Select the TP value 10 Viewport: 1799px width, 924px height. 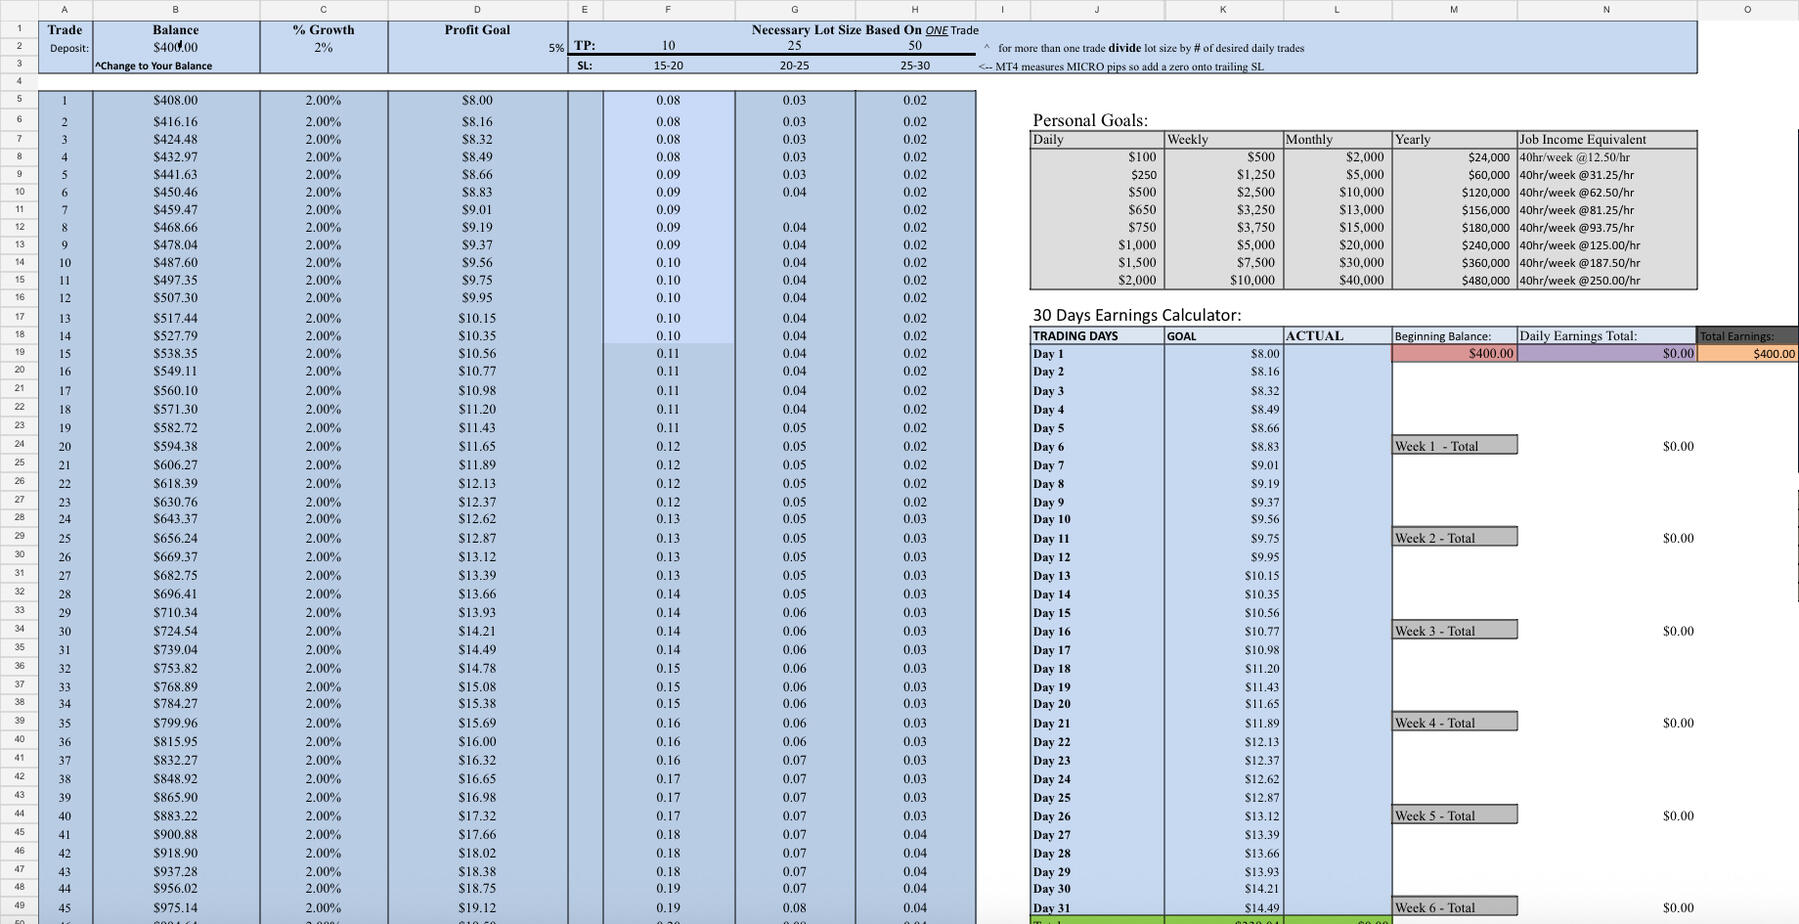668,46
